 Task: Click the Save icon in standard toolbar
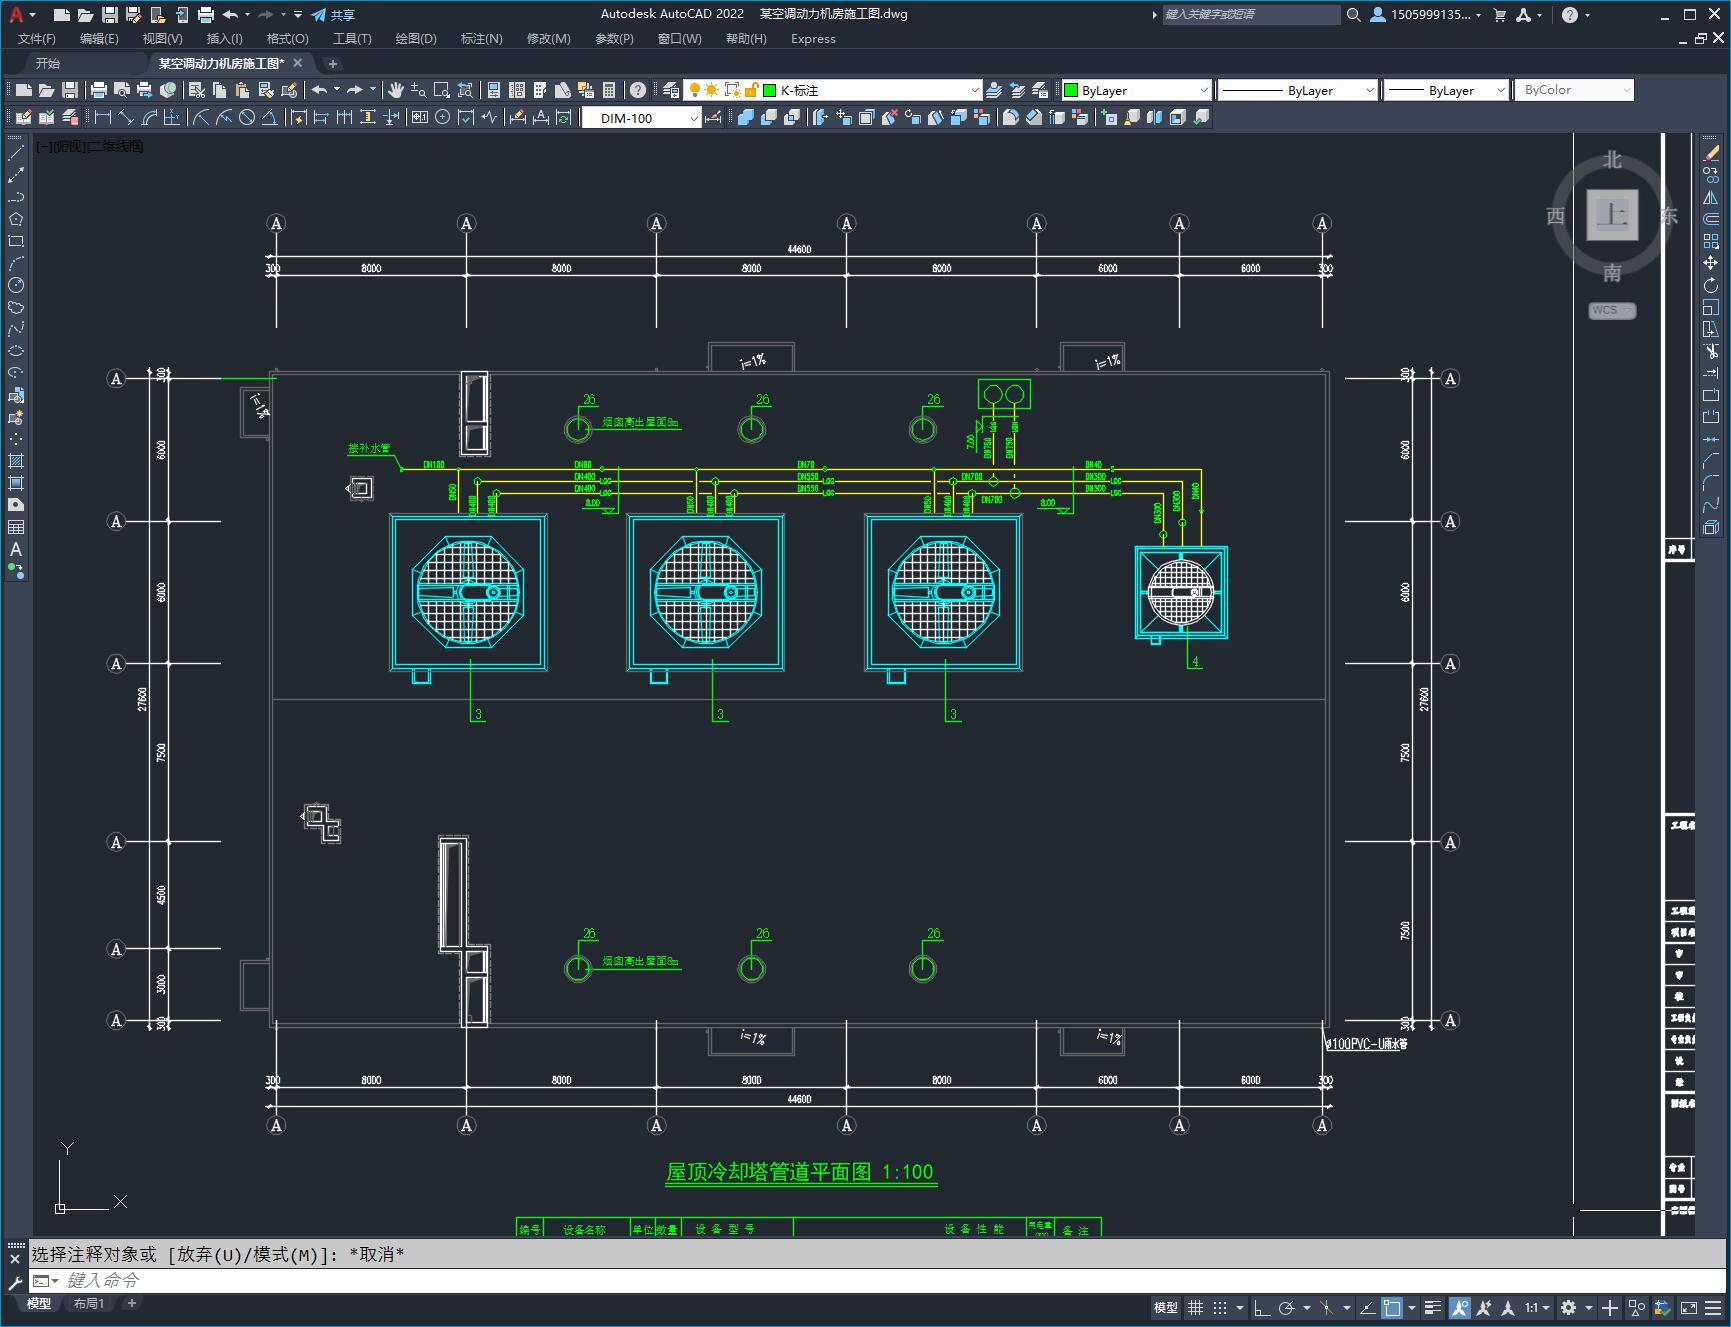pyautogui.click(x=69, y=90)
